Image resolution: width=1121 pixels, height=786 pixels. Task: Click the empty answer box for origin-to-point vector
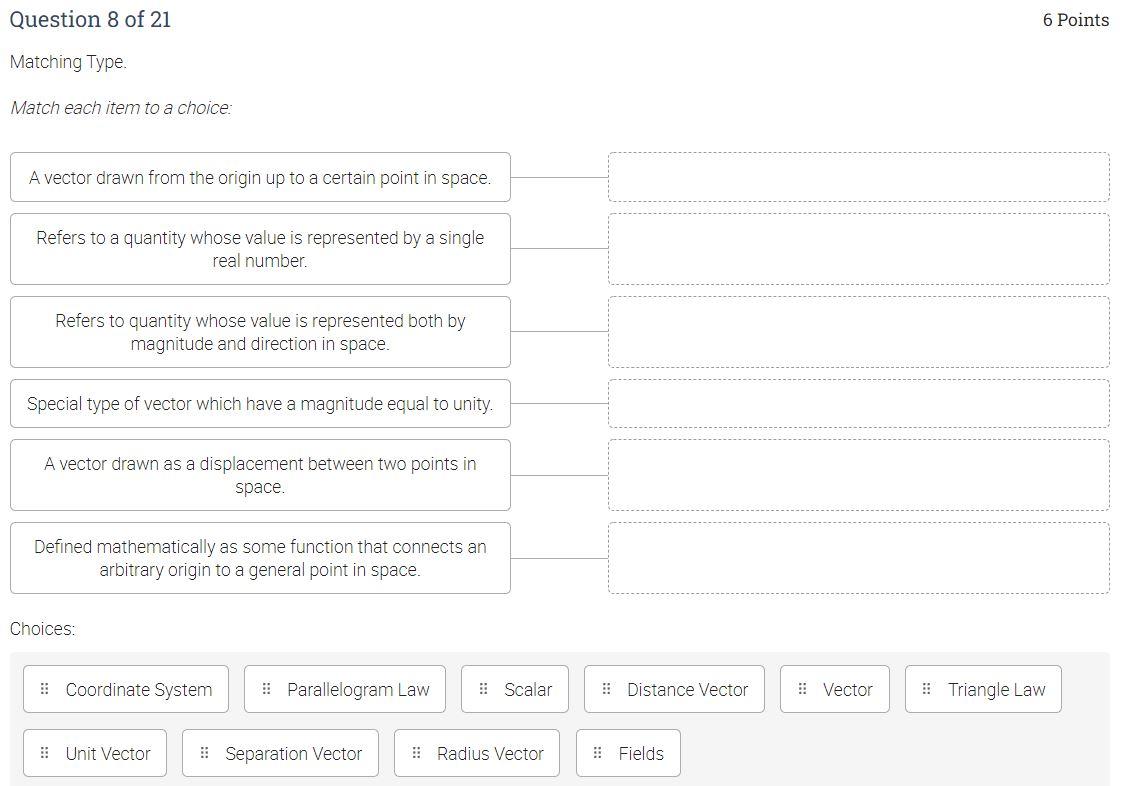858,177
